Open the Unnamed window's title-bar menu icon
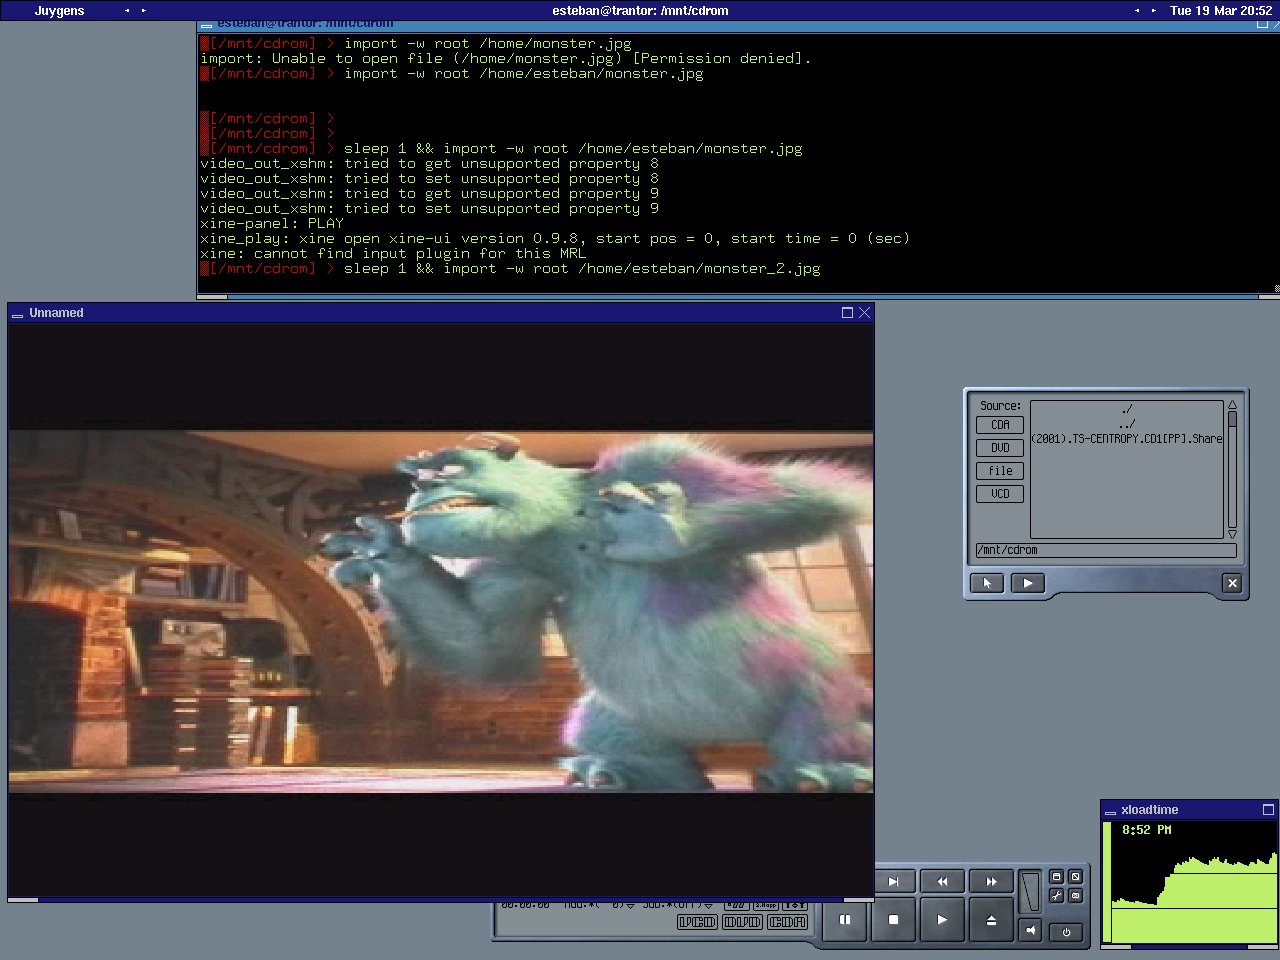 16,314
